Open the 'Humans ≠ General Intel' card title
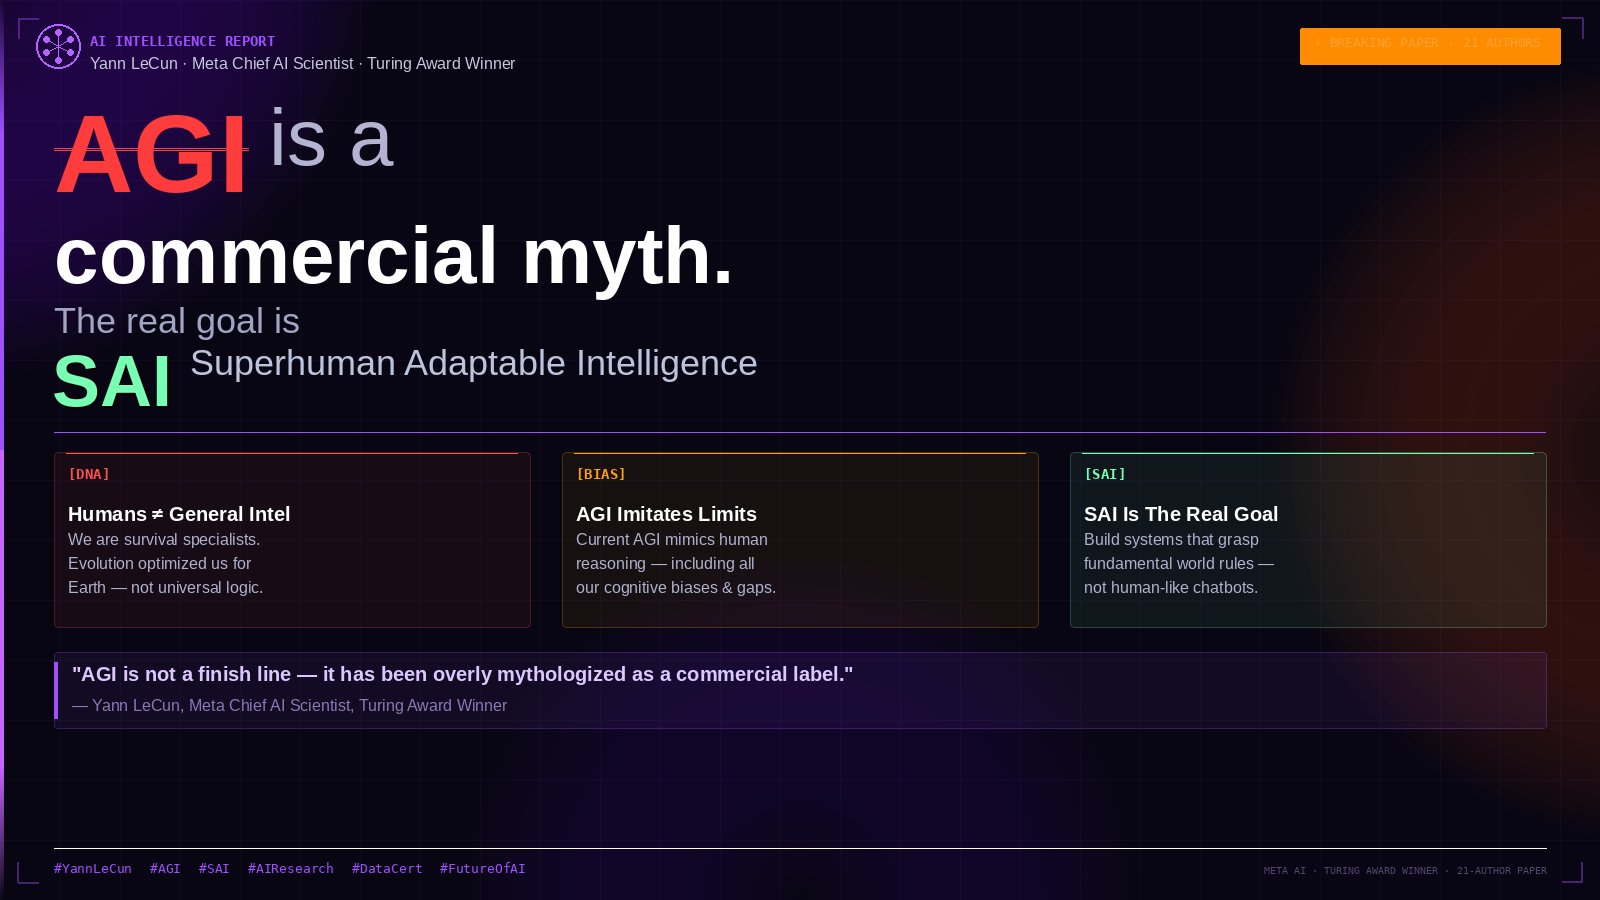The height and width of the screenshot is (900, 1600). (179, 514)
